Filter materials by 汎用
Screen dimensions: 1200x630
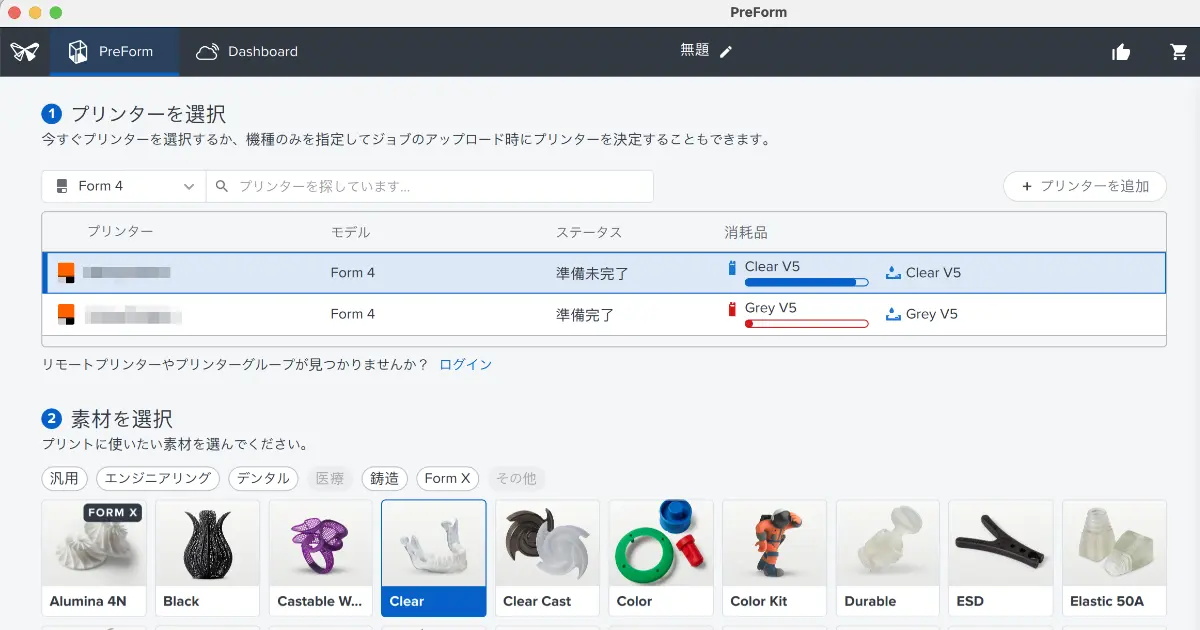click(x=65, y=479)
